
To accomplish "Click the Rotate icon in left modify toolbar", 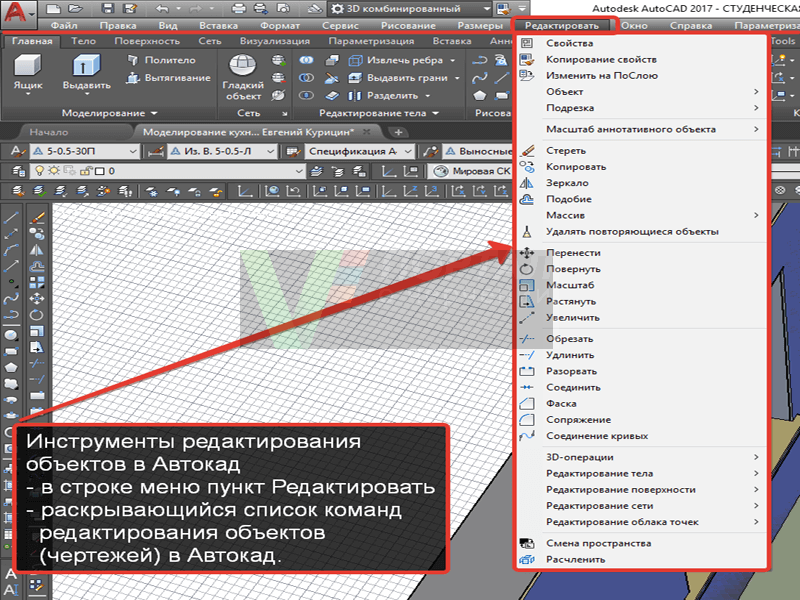I will (x=37, y=315).
